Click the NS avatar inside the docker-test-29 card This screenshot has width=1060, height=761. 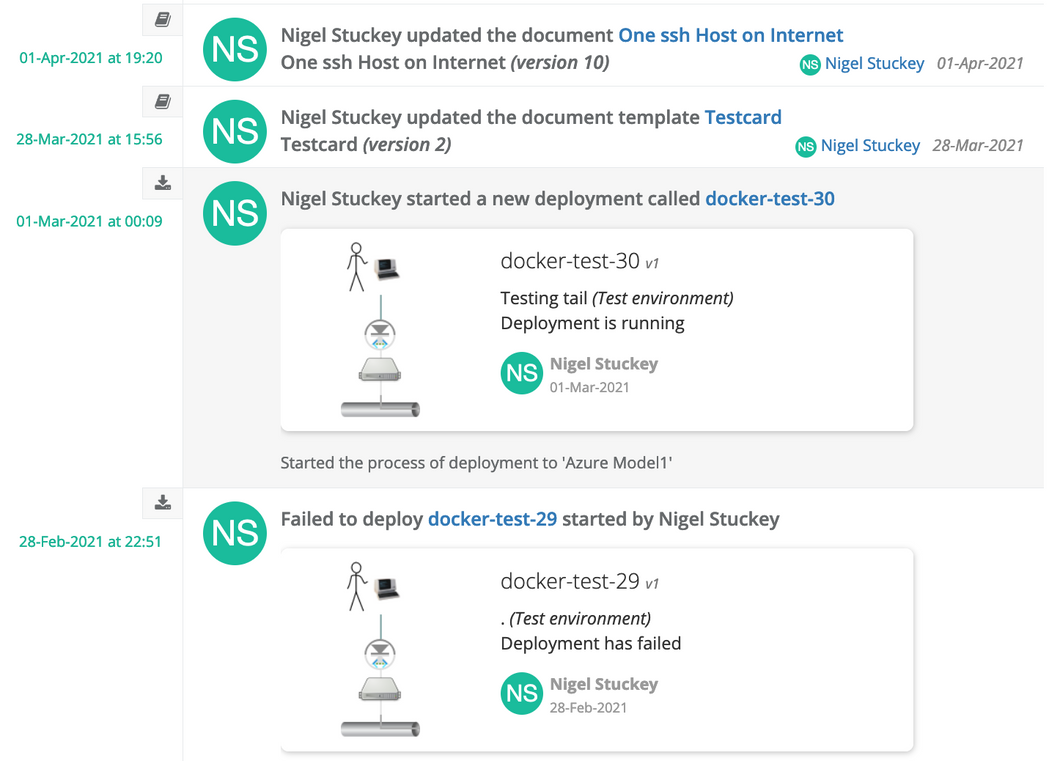pos(522,693)
